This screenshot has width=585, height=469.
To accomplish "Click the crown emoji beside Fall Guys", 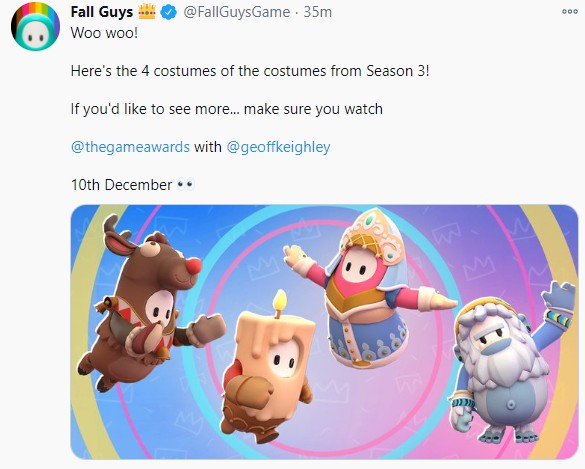I will (147, 12).
